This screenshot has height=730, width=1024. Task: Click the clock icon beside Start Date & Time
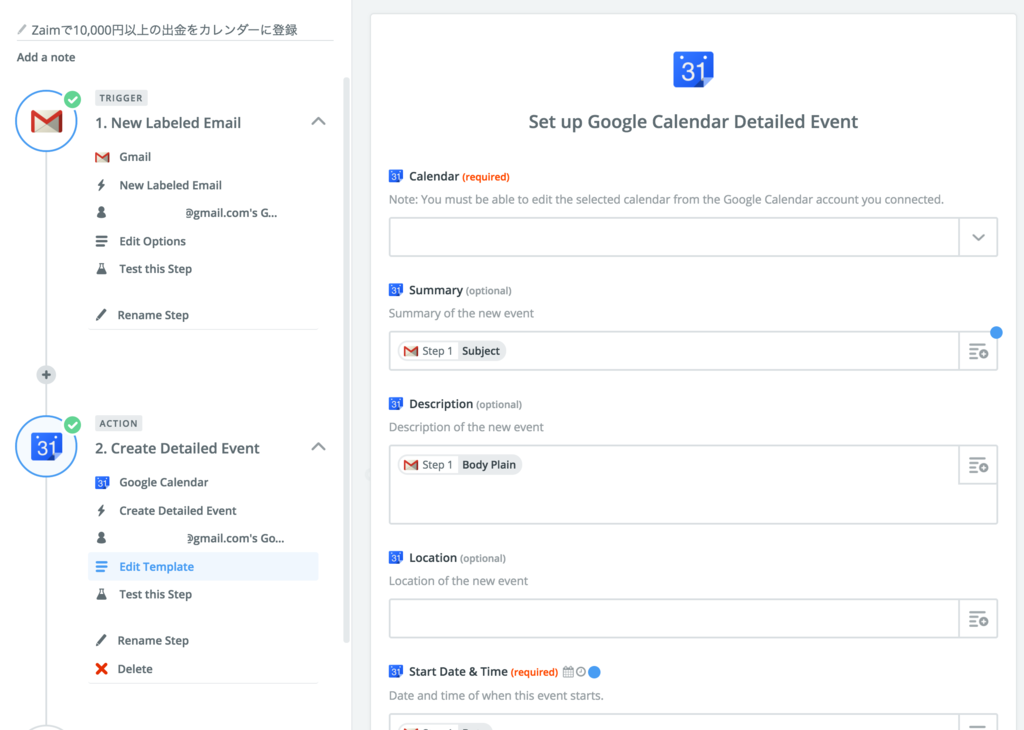[581, 672]
